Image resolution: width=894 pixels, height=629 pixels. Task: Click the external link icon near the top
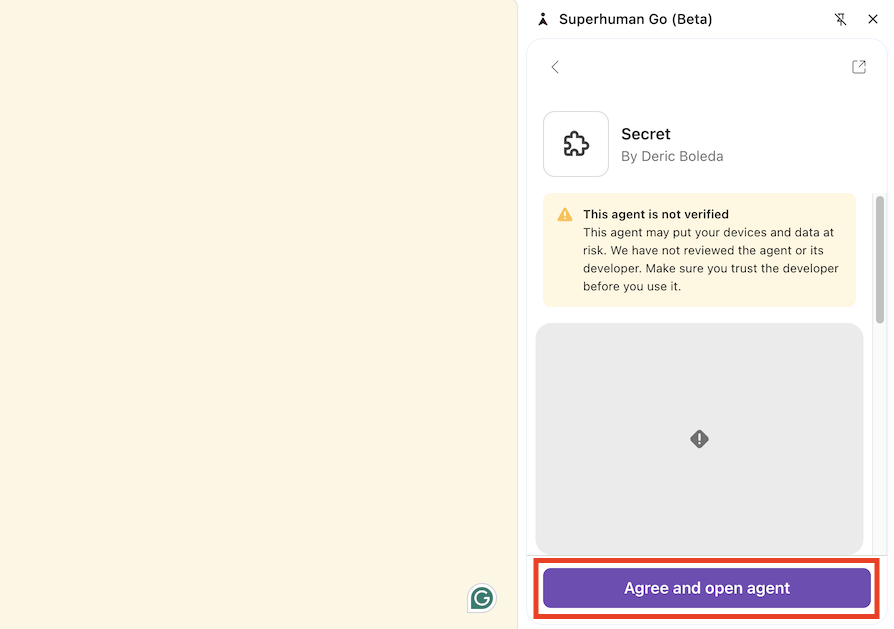click(858, 66)
